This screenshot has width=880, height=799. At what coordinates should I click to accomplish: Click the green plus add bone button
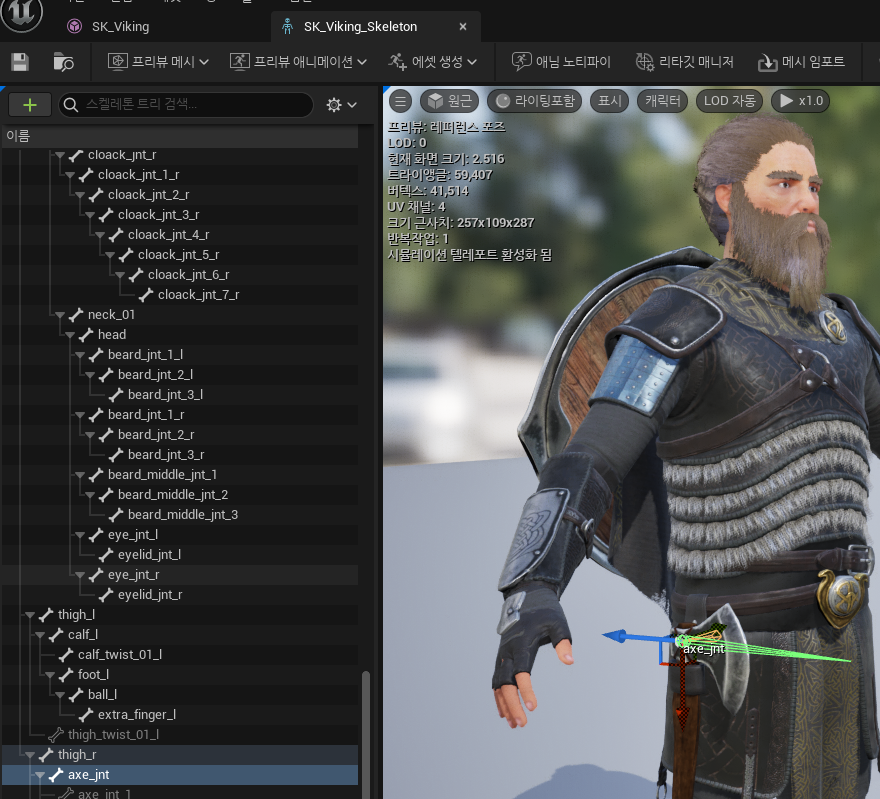pyautogui.click(x=30, y=105)
